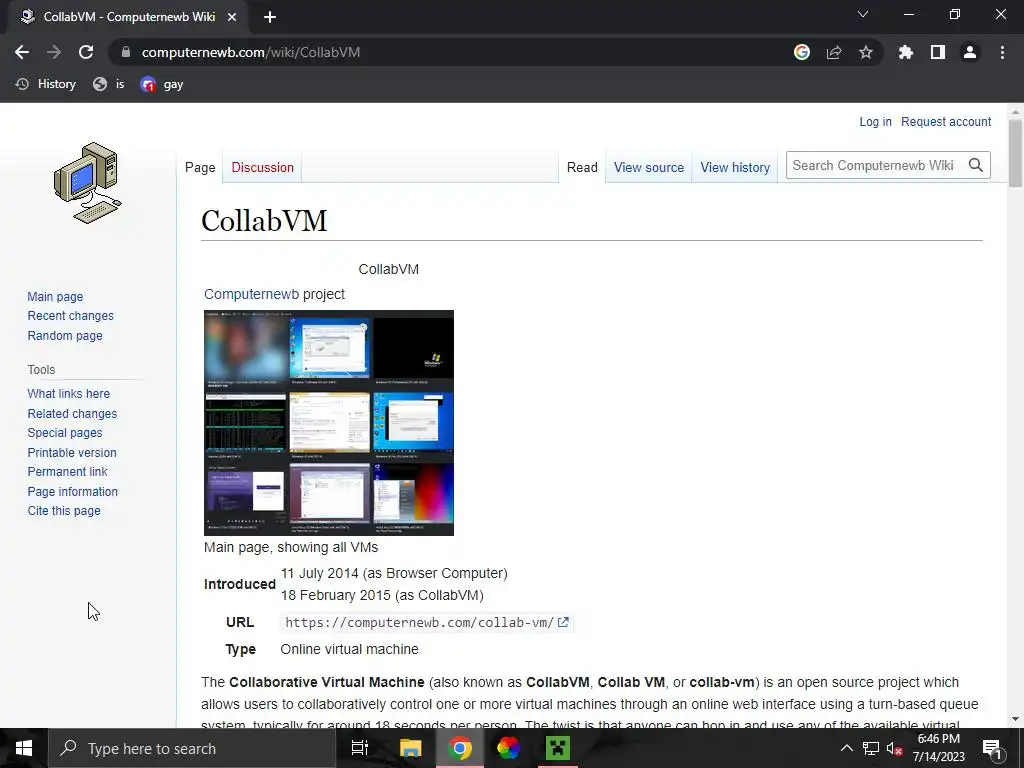Open the 'gay' bookmark
Screen dimensions: 1024x768
pyautogui.click(x=162, y=84)
